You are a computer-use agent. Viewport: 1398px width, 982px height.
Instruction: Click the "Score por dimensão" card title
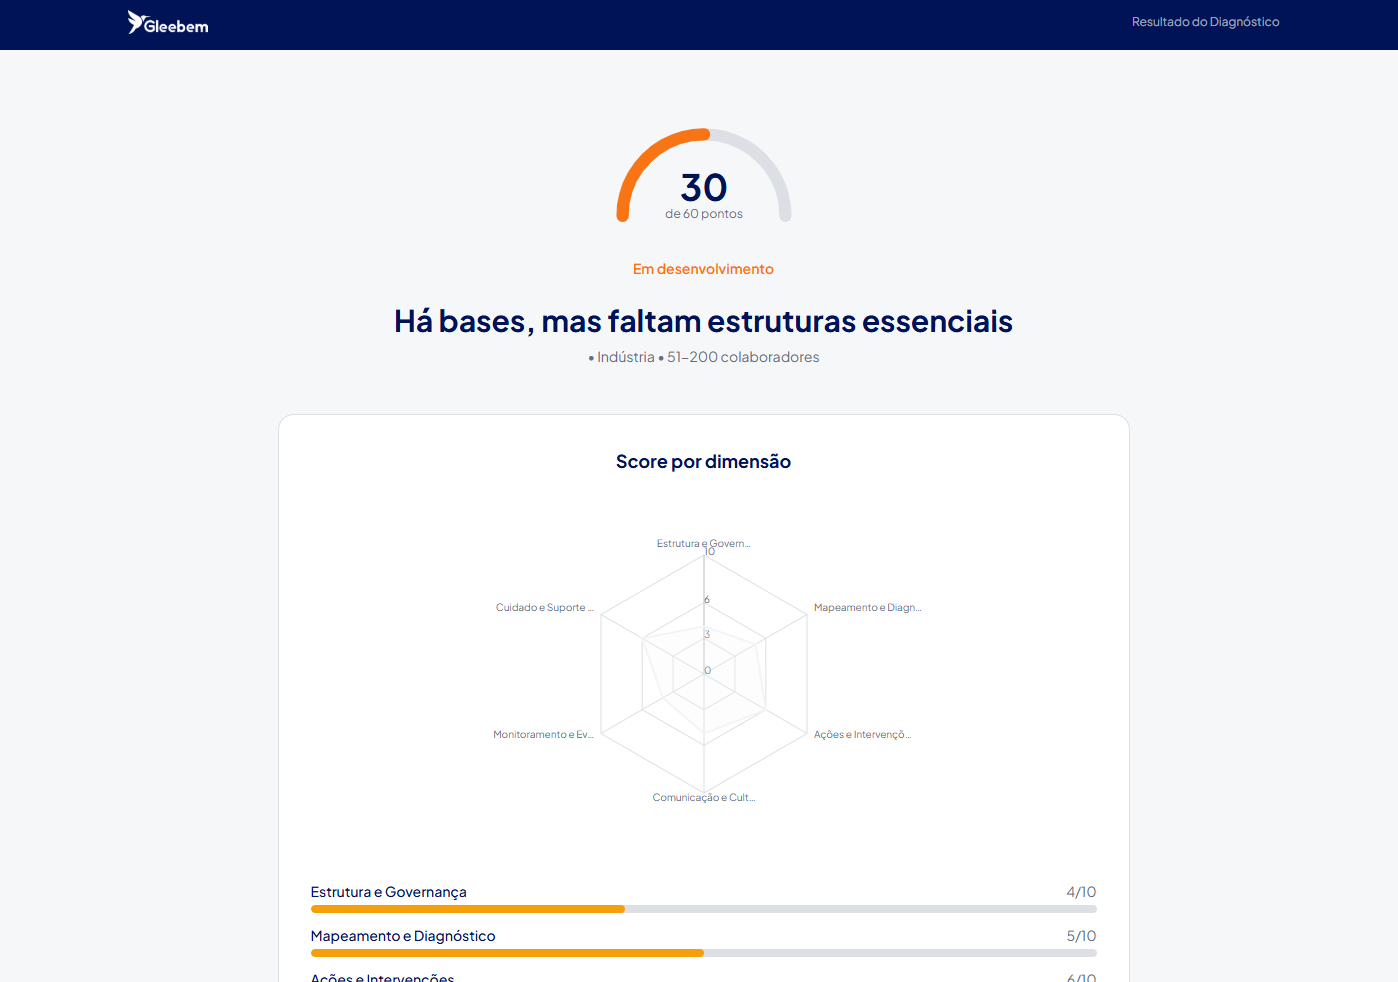point(703,461)
